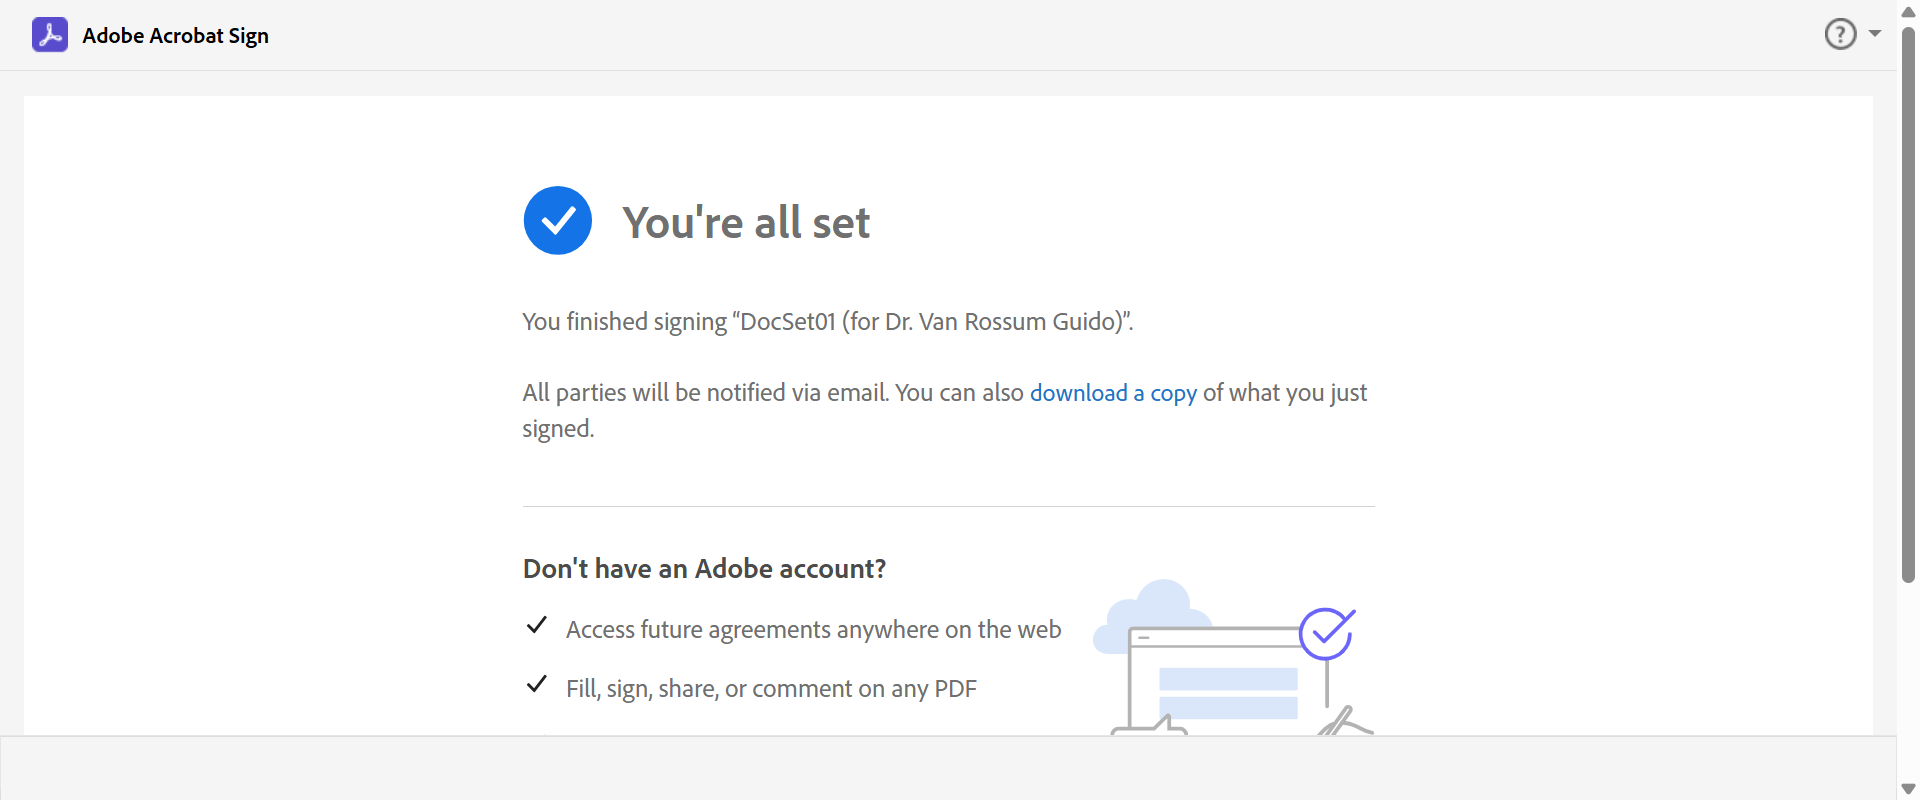Click the purple circled checkmark illustration
Image resolution: width=1920 pixels, height=800 pixels.
(x=1326, y=634)
